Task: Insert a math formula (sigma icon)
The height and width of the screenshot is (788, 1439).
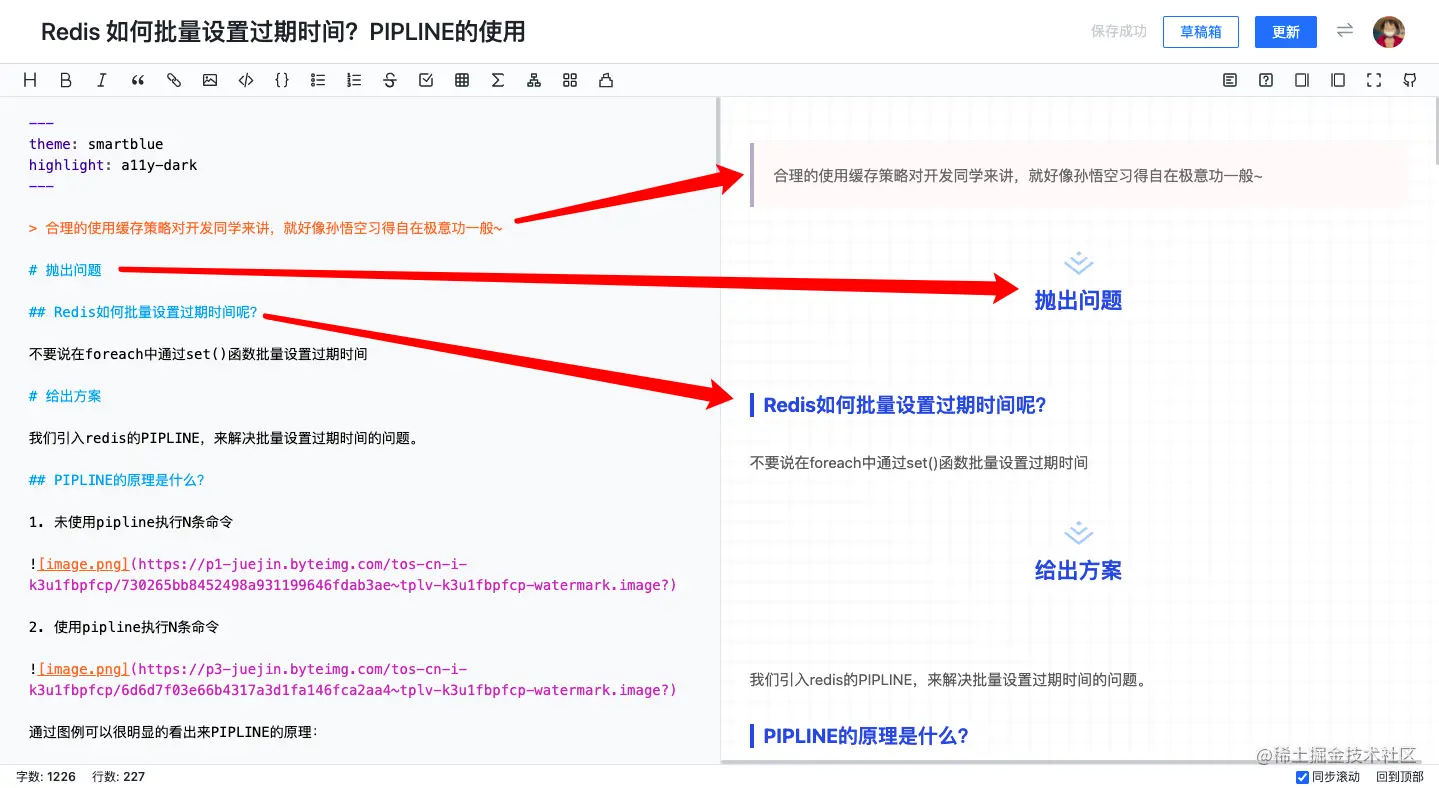Action: pos(498,81)
